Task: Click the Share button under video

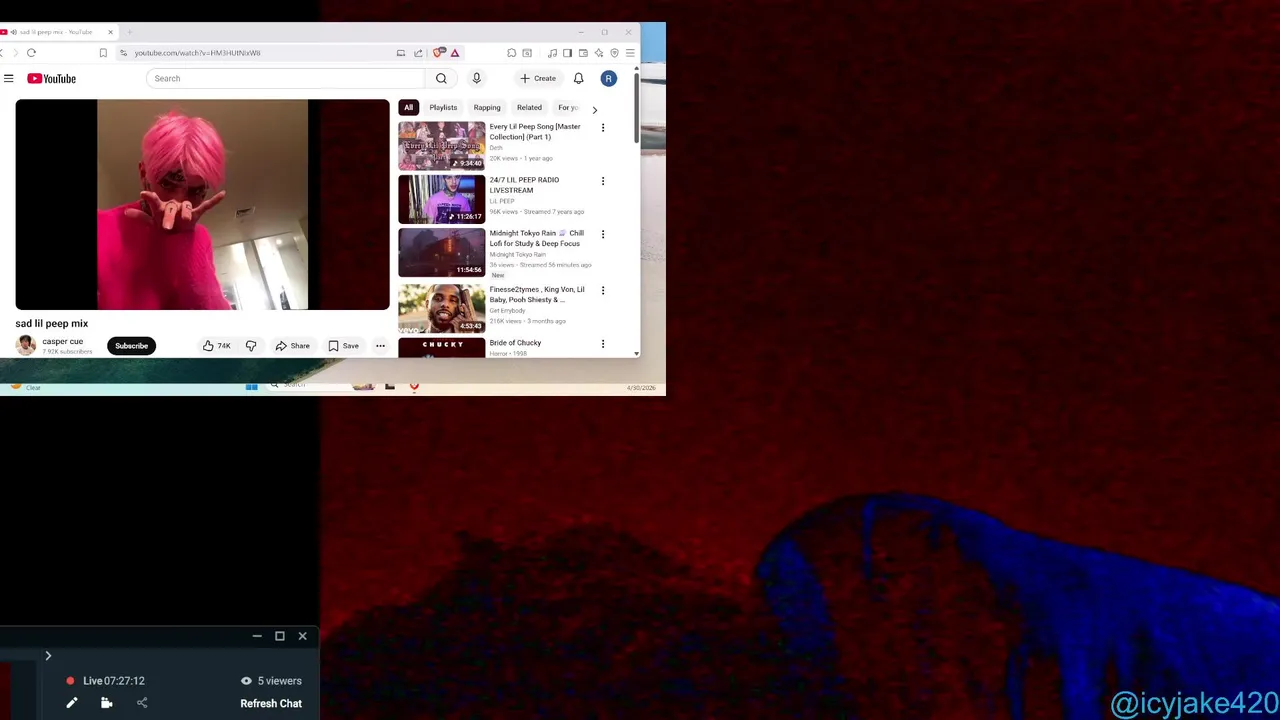Action: click(x=292, y=346)
